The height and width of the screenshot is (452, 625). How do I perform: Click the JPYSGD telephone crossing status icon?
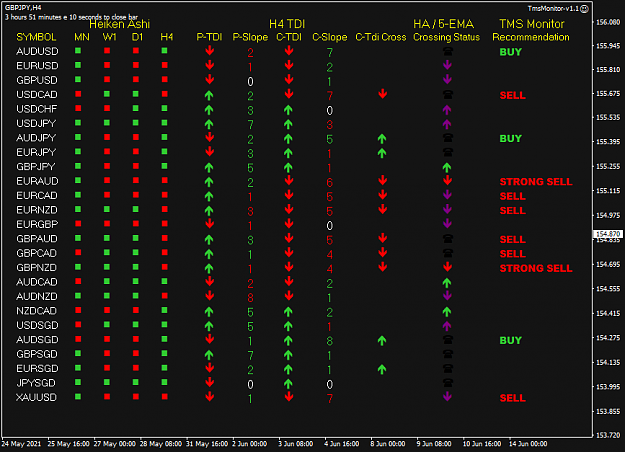(448, 383)
